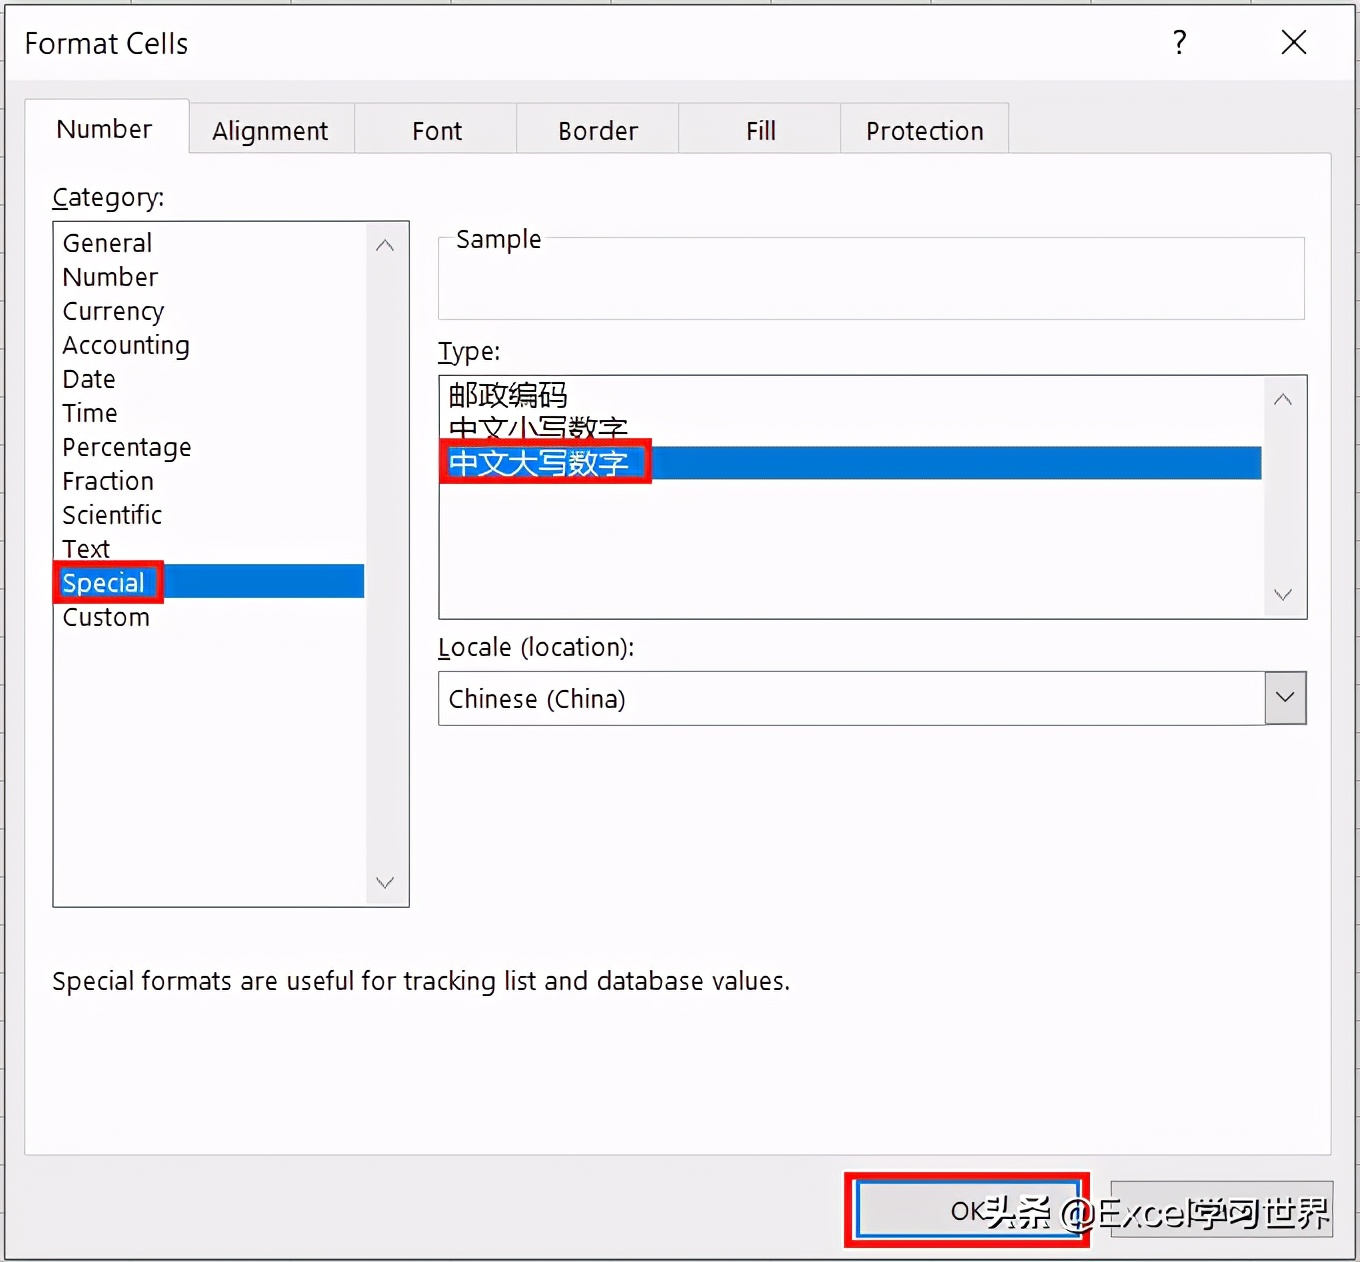Open the Font tab
Image resolution: width=1360 pixels, height=1262 pixels.
436,130
